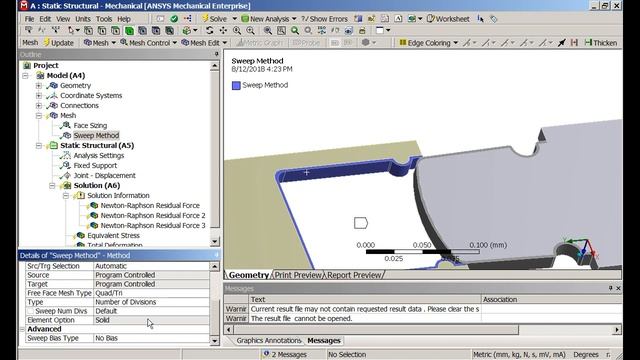Collapse the Solution Information node

(66, 196)
